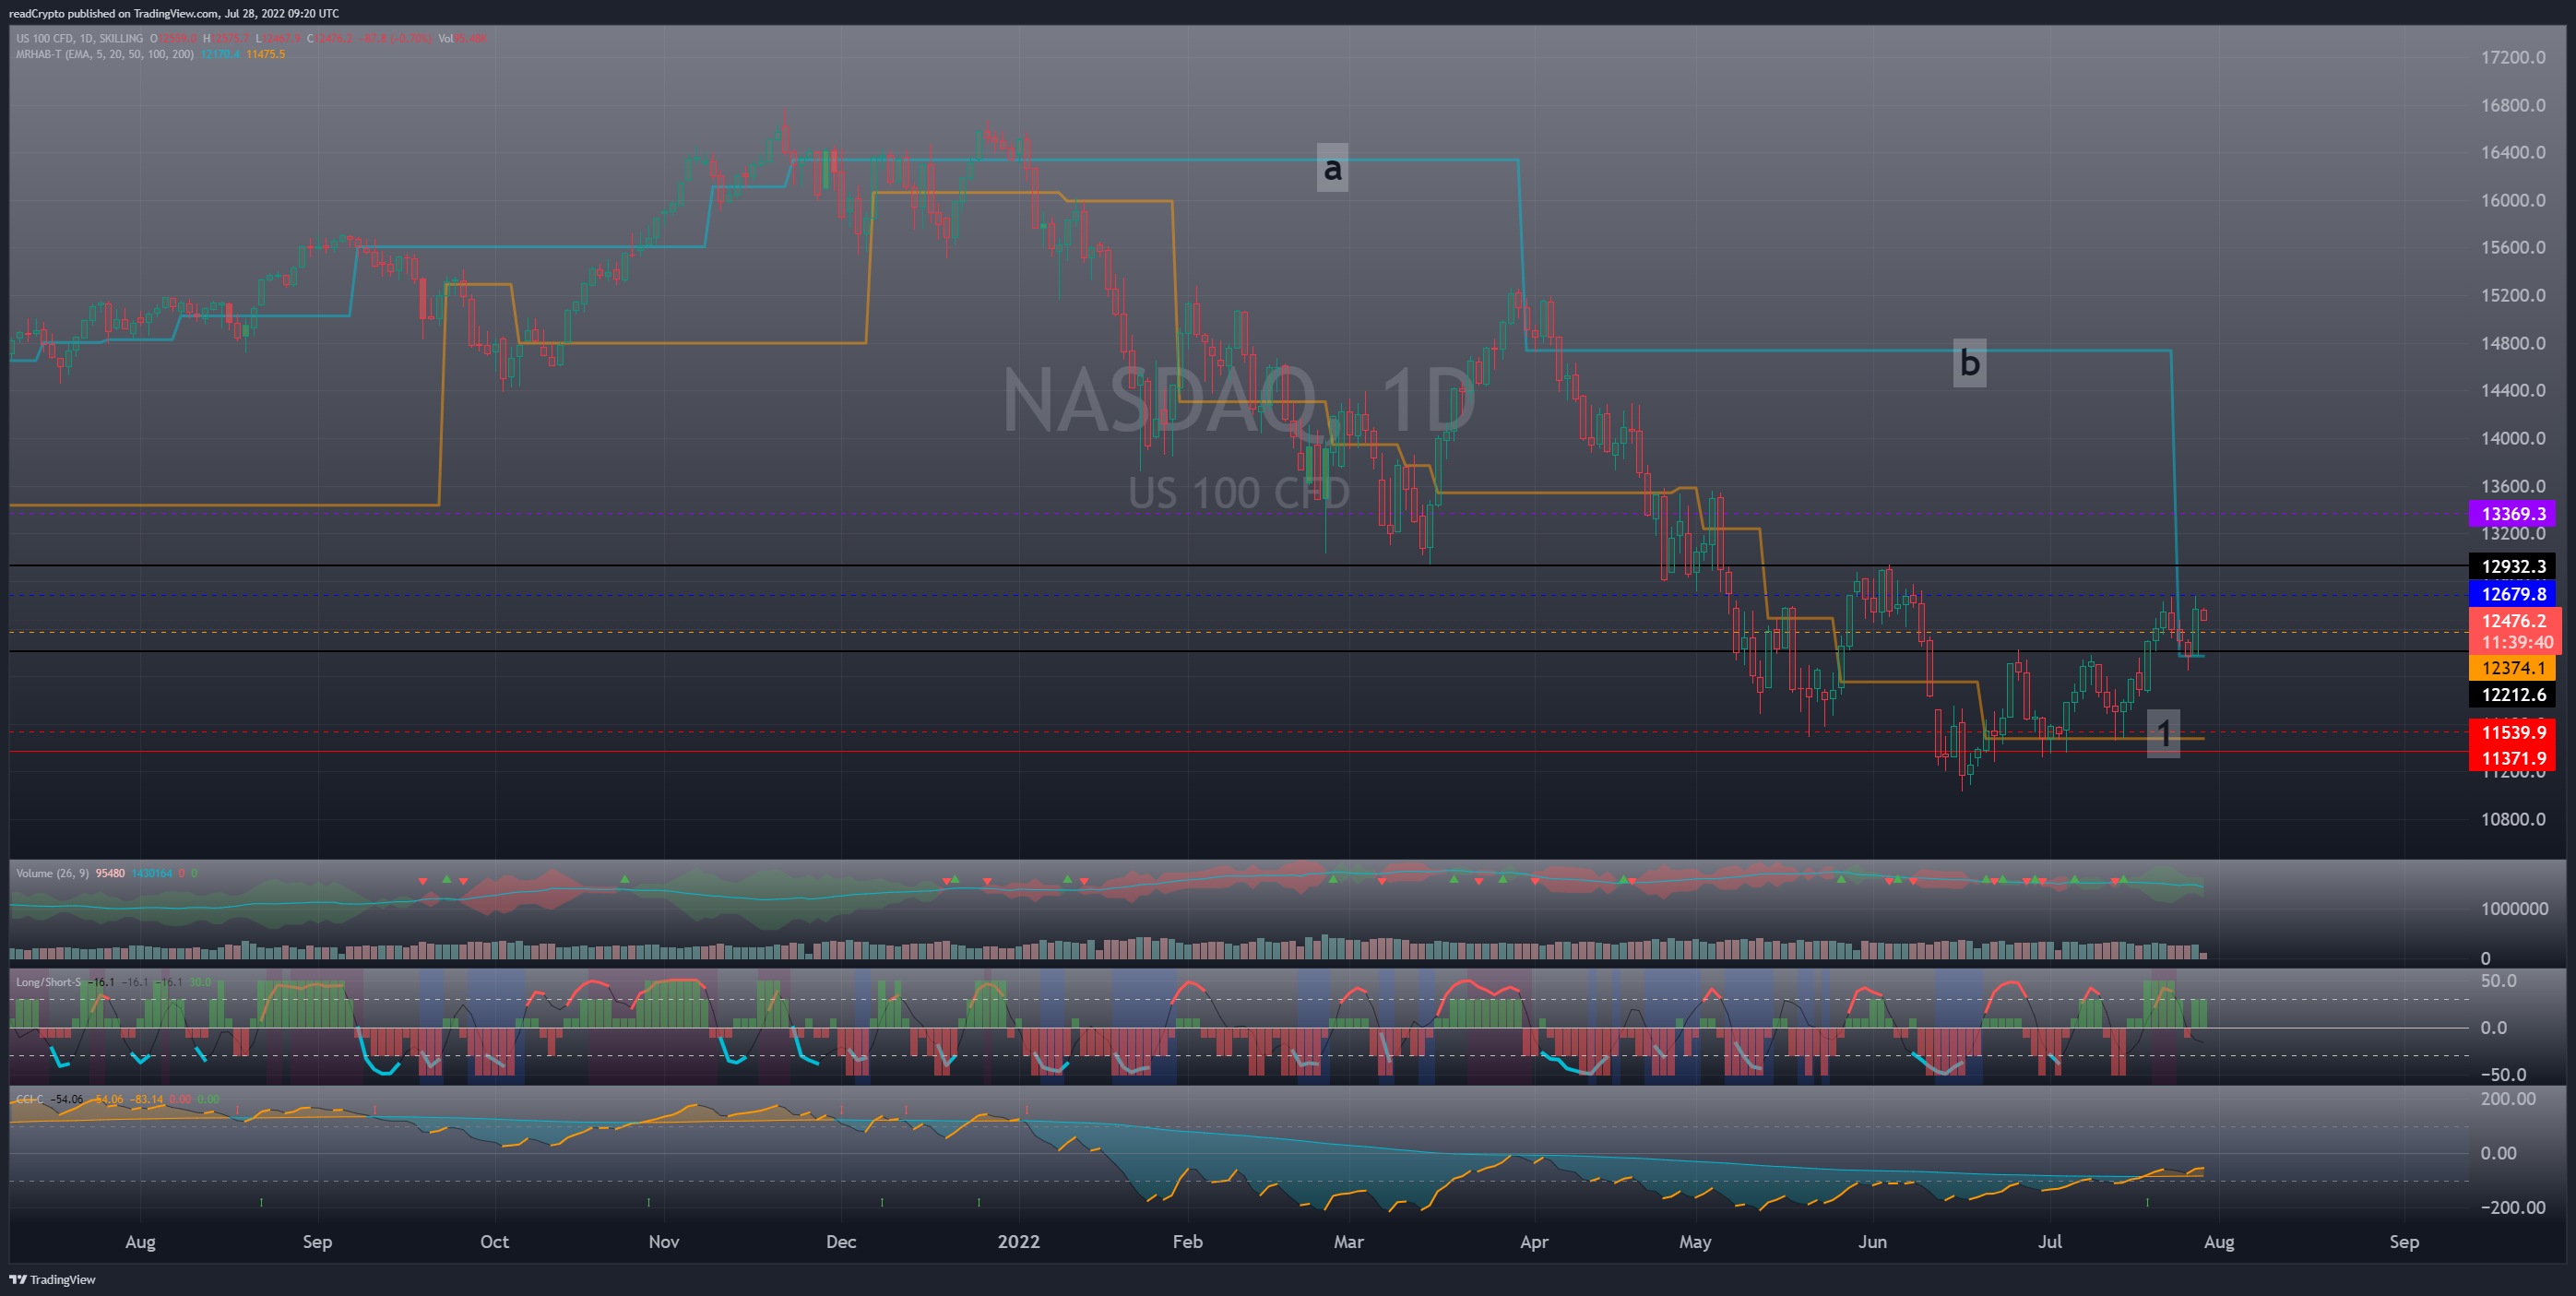The width and height of the screenshot is (2576, 1296).
Task: Click the 'Jun' label on the time axis
Action: coord(1872,1242)
